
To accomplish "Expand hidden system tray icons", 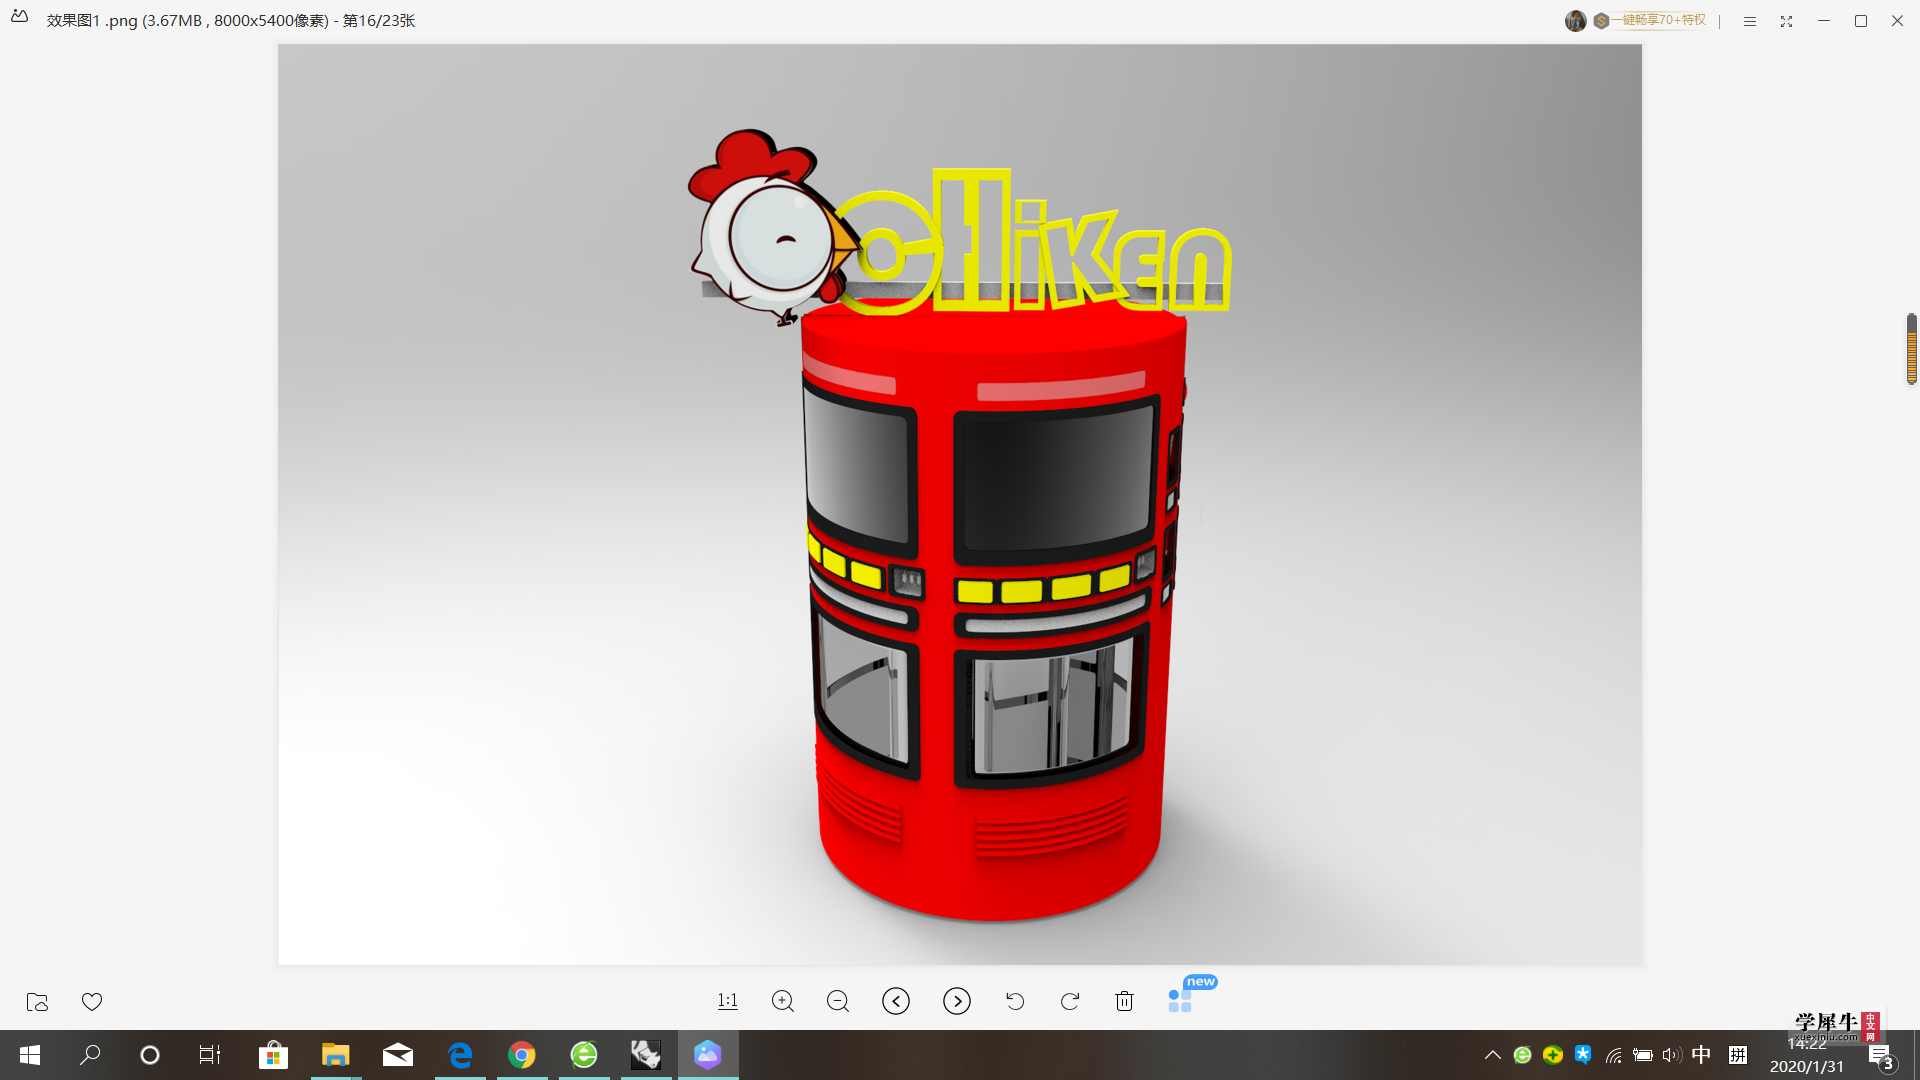I will tap(1493, 1055).
